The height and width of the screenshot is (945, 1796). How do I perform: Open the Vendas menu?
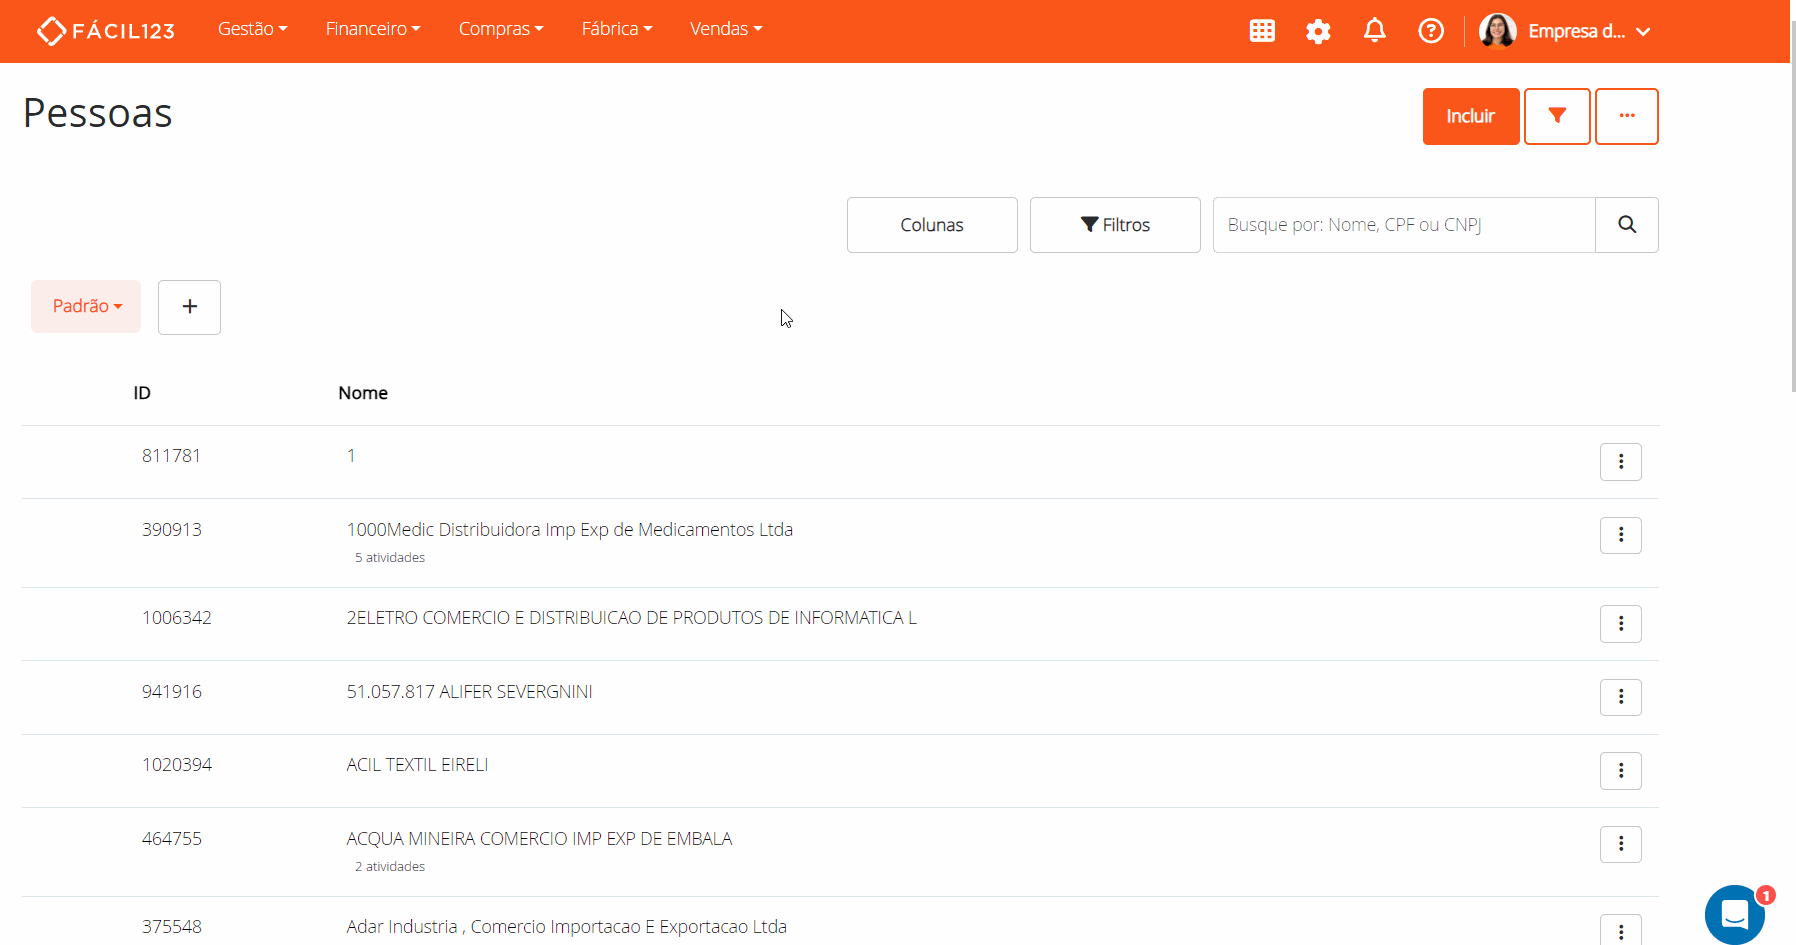[726, 29]
